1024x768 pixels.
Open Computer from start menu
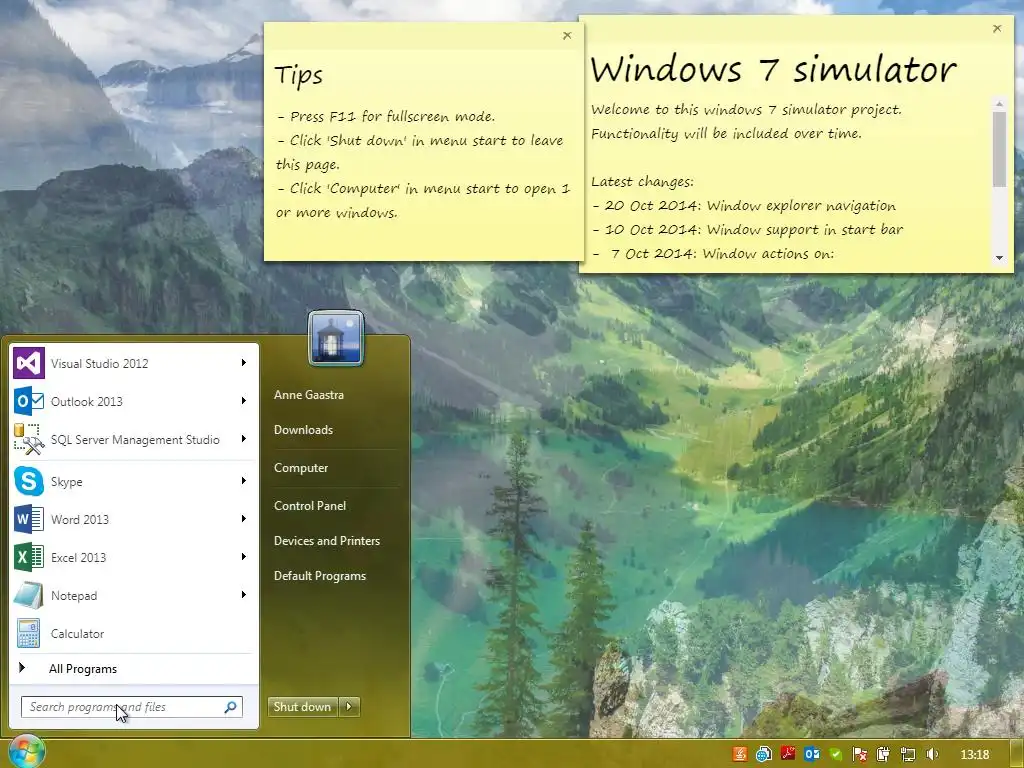click(x=301, y=468)
